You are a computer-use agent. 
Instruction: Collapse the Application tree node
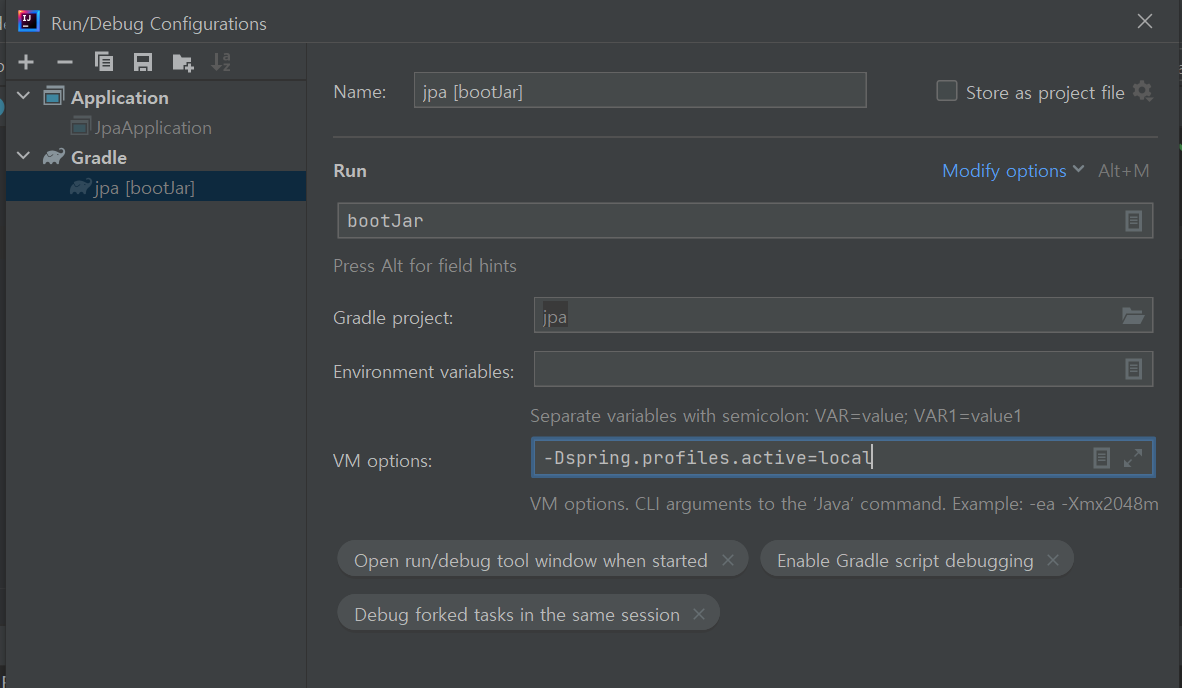pyautogui.click(x=23, y=96)
